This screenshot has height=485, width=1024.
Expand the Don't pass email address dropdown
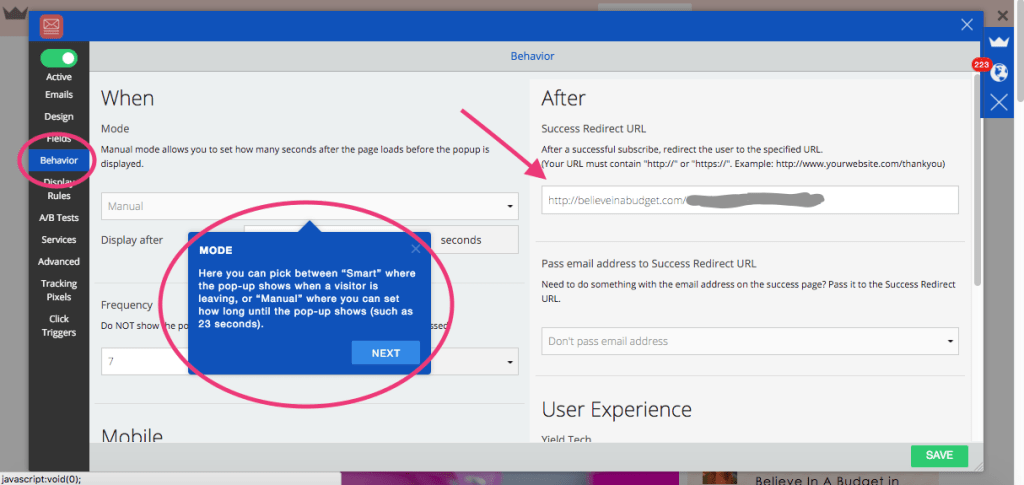pos(749,341)
